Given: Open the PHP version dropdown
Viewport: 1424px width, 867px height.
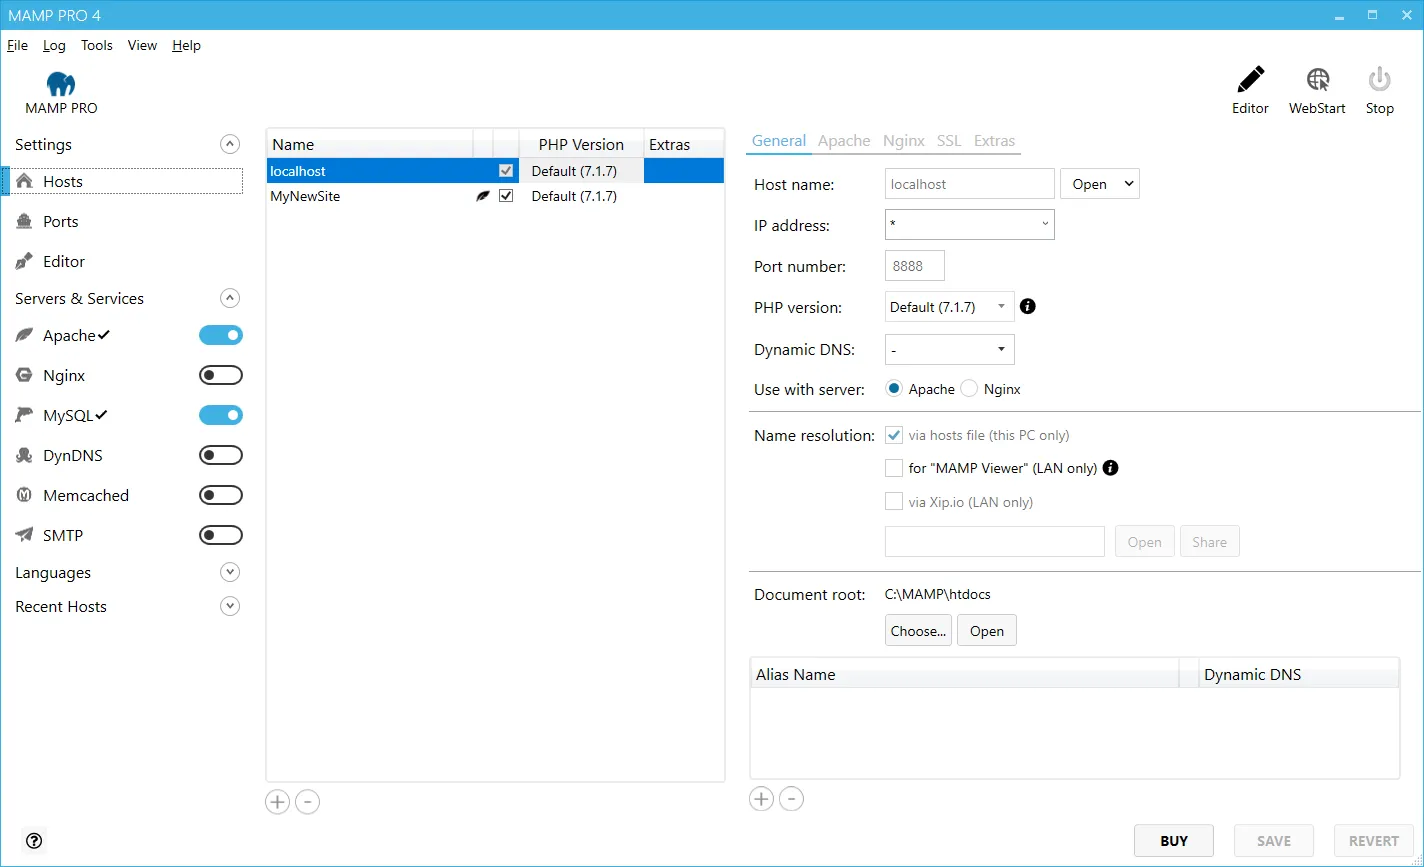Looking at the screenshot, I should point(949,307).
